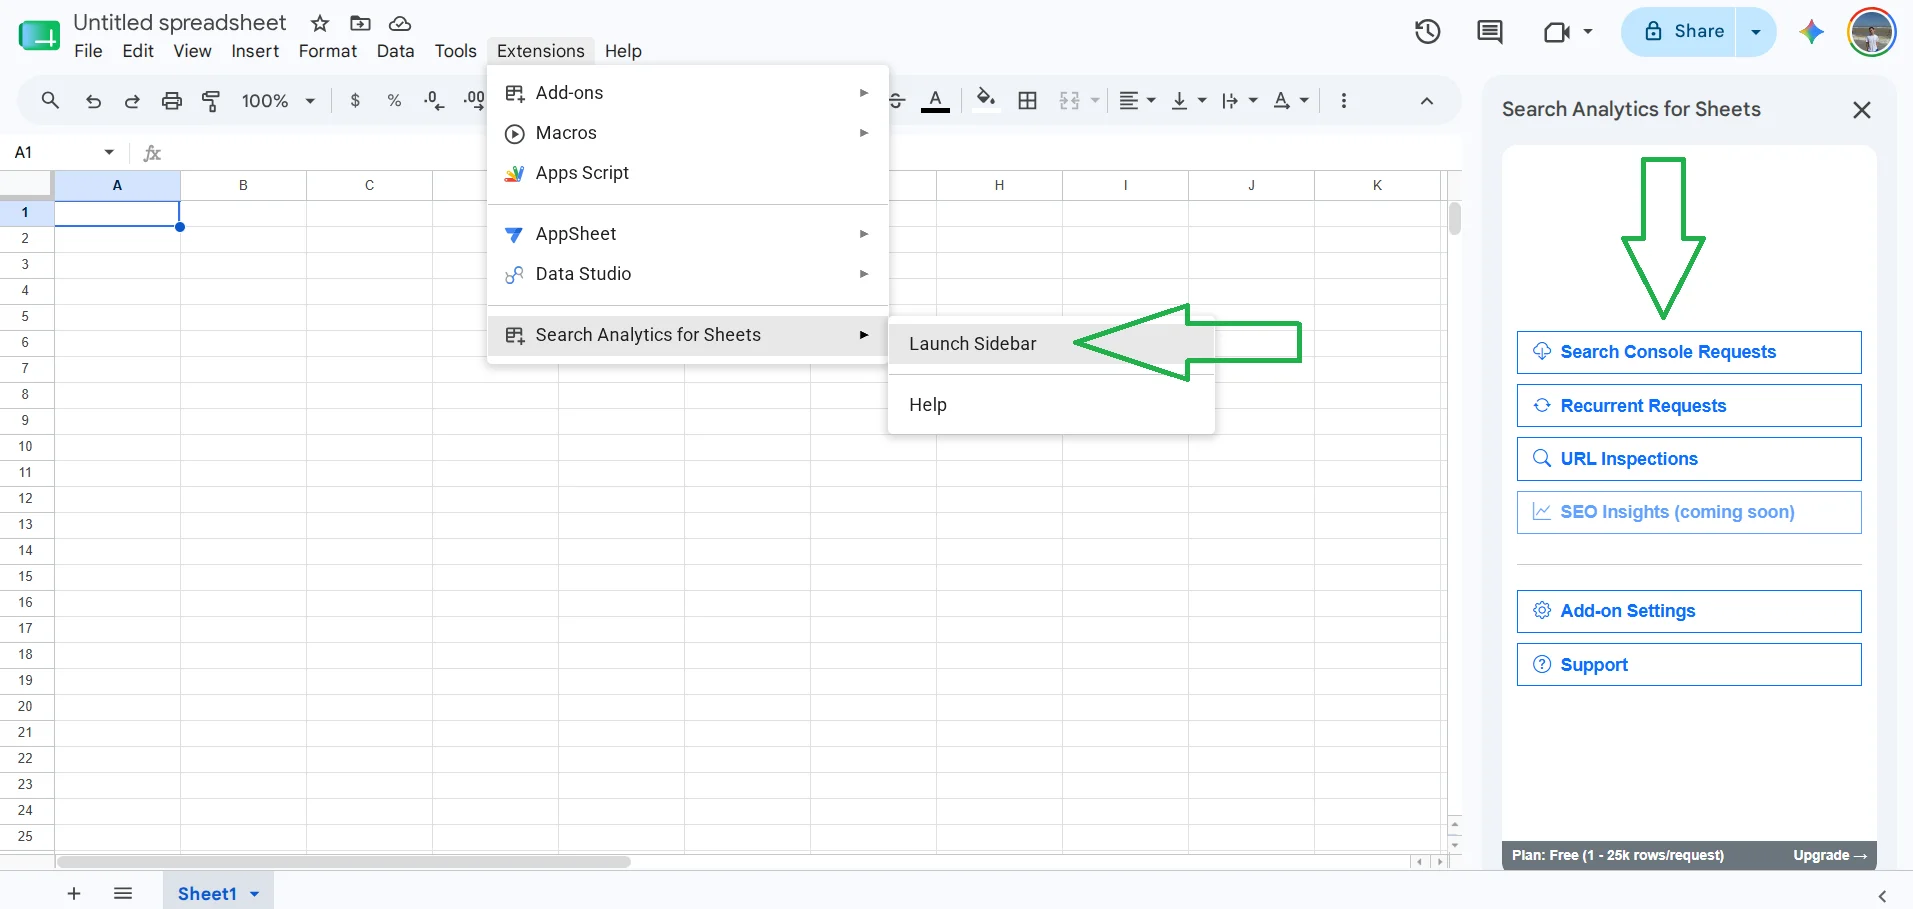Open the File menu
The height and width of the screenshot is (909, 1913).
click(x=88, y=51)
